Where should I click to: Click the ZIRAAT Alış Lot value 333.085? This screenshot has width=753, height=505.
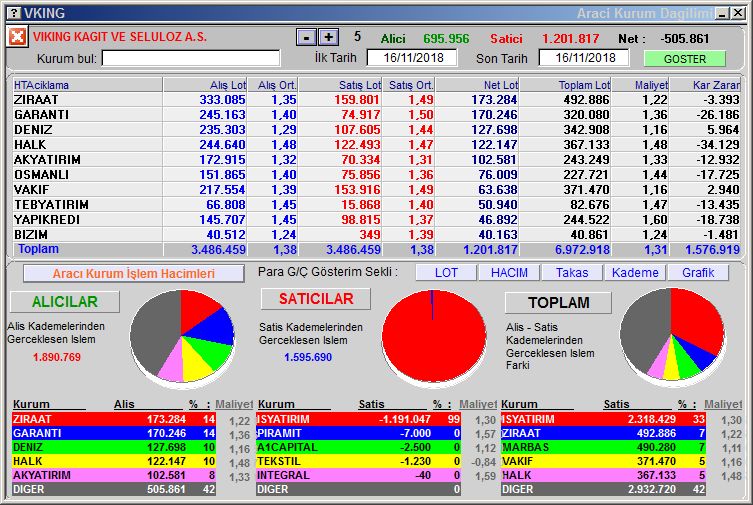(222, 99)
